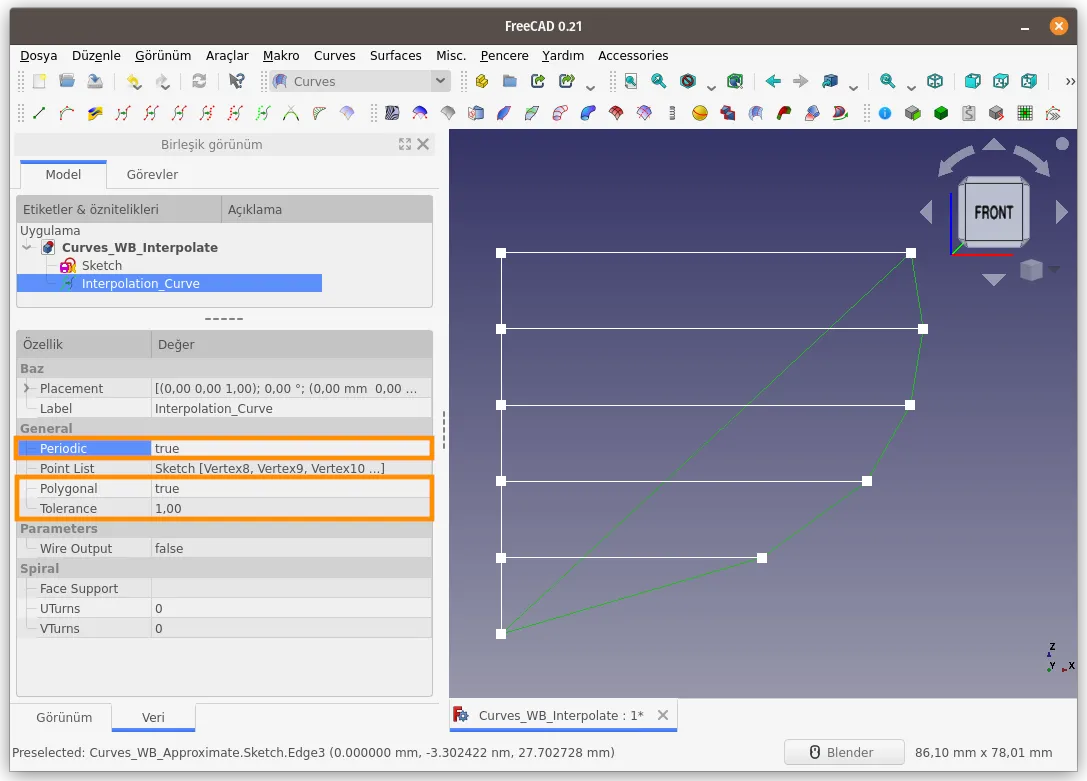
Task: Select the Line tool icon
Action: click(40, 113)
